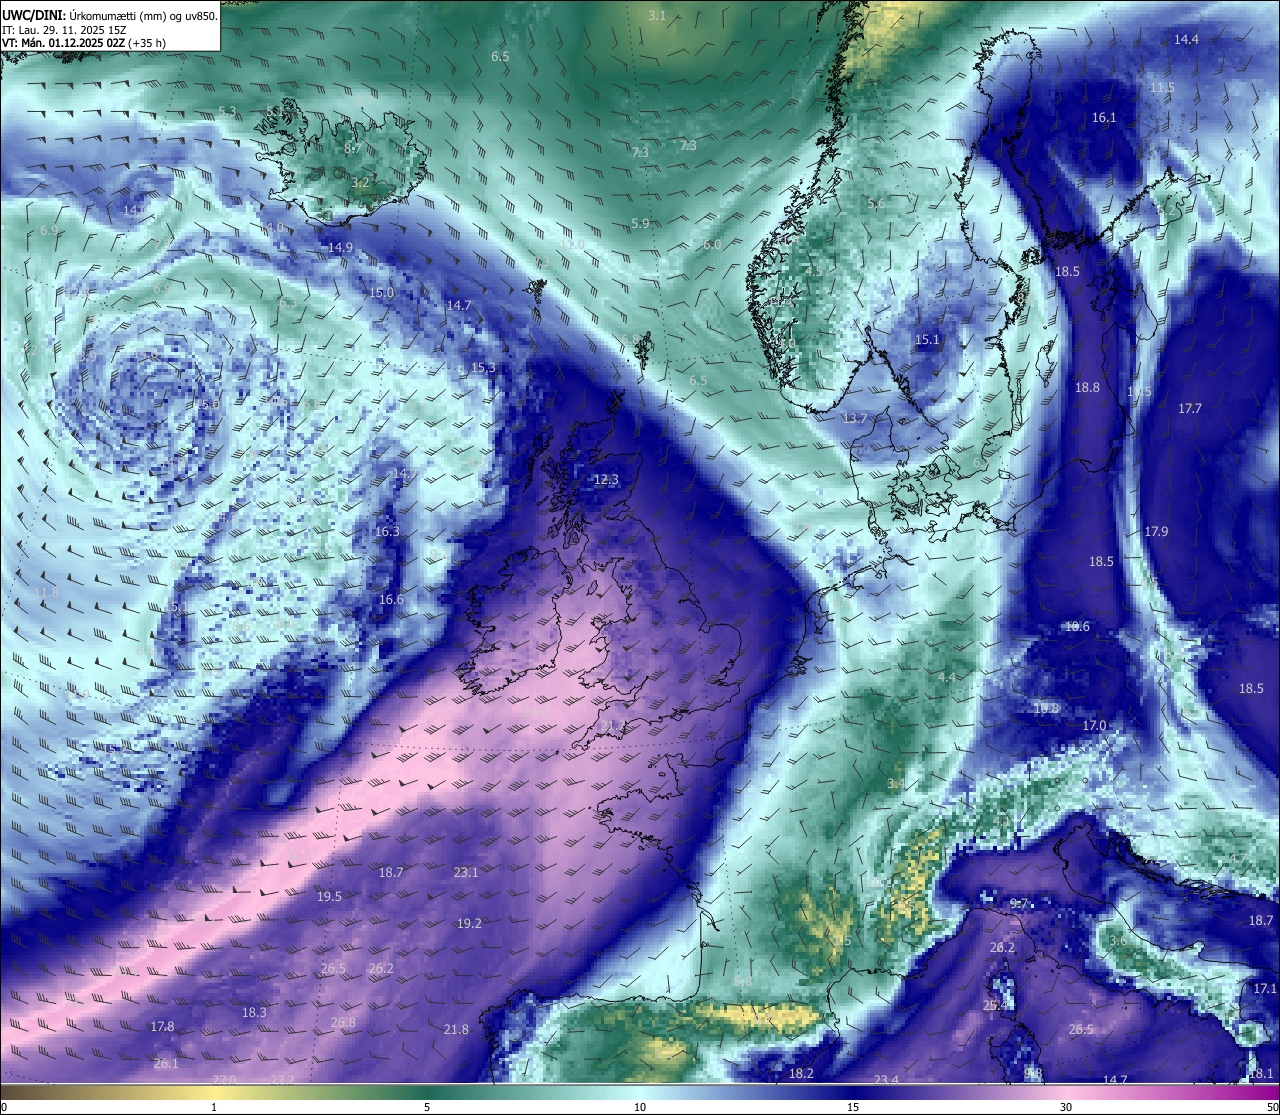This screenshot has height=1115, width=1280.
Task: Click the 17.7 value label
Action: 1189,408
